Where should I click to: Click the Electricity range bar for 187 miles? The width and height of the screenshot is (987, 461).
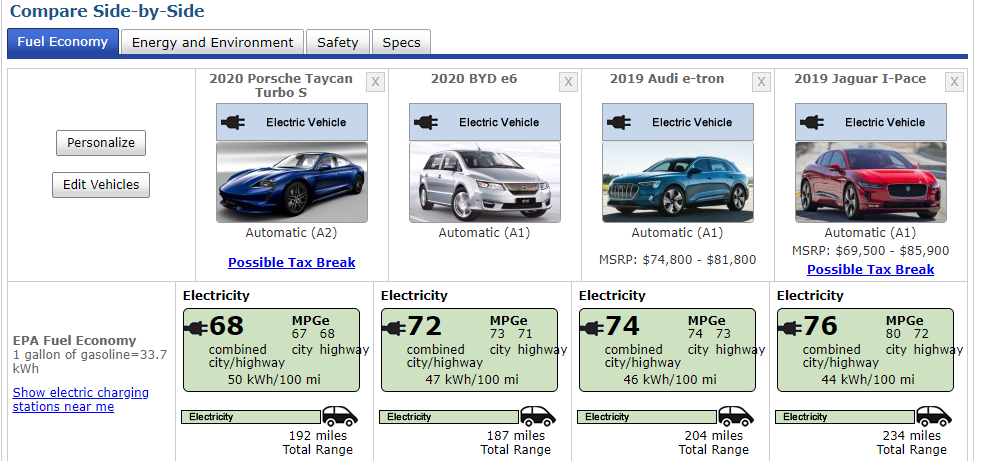449,417
